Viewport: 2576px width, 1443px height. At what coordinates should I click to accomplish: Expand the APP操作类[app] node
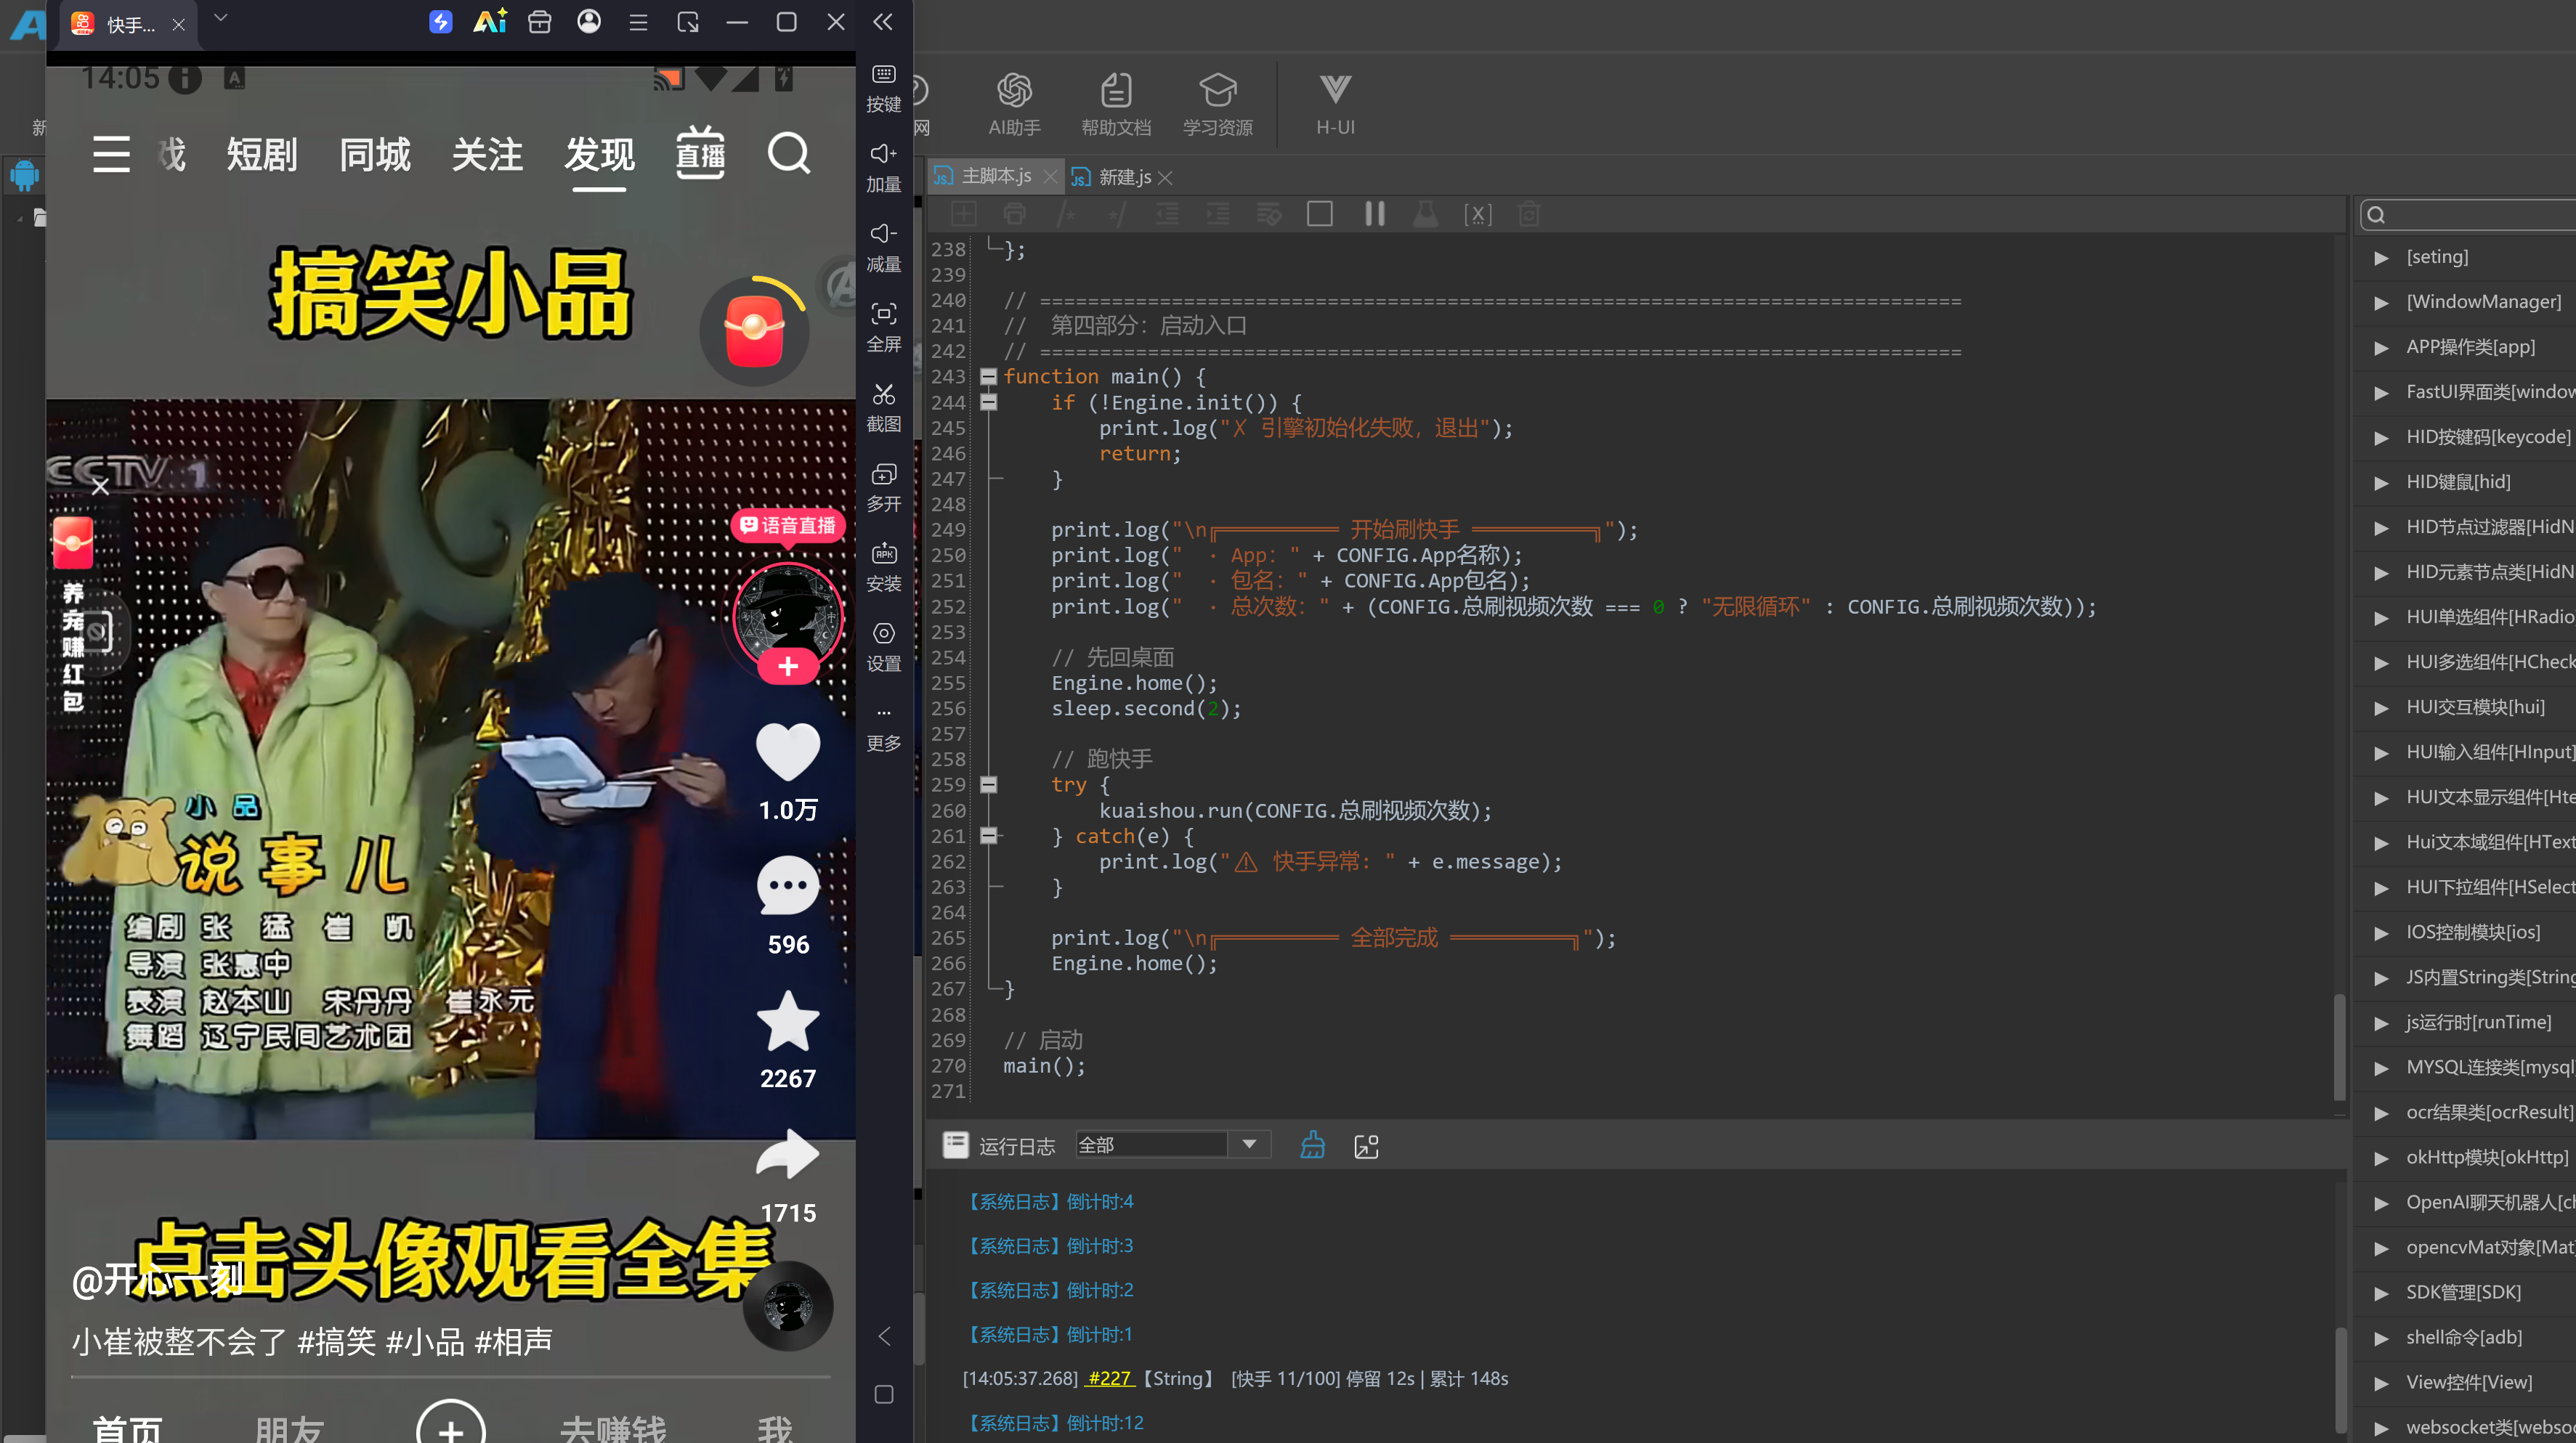click(x=2381, y=347)
